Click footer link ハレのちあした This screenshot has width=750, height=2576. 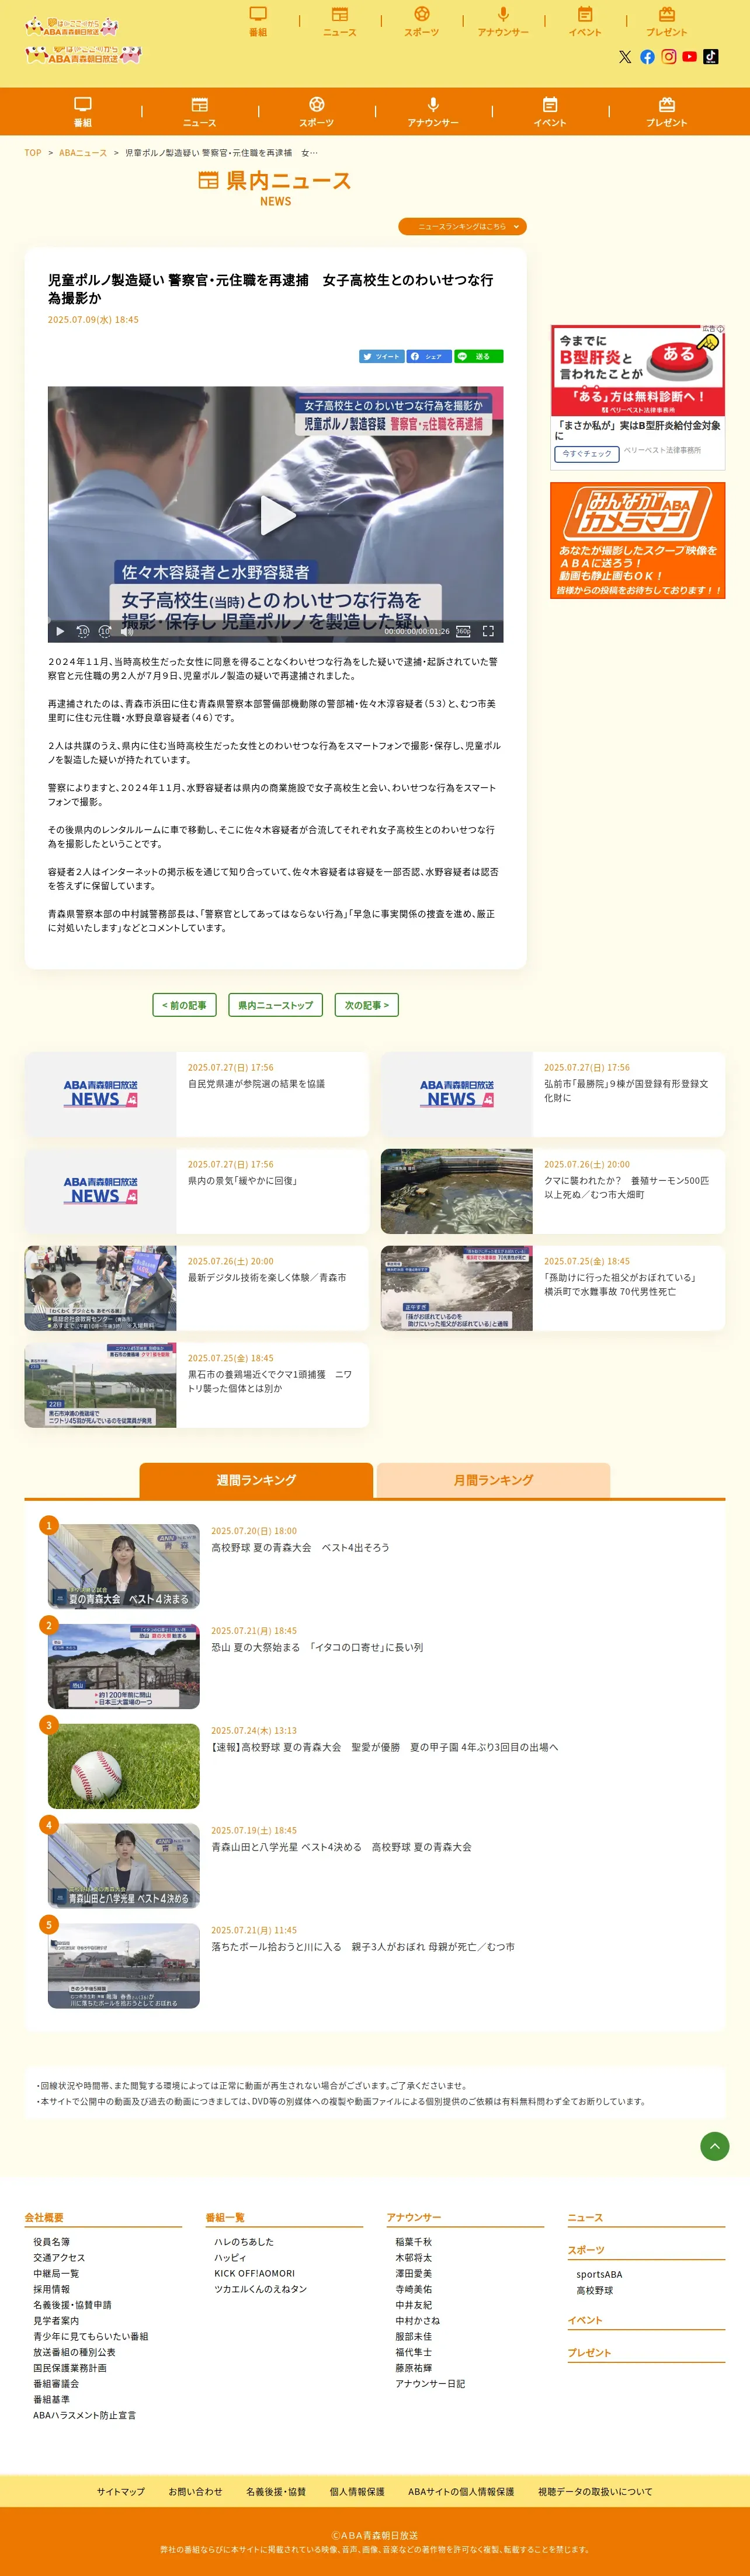tap(244, 2242)
